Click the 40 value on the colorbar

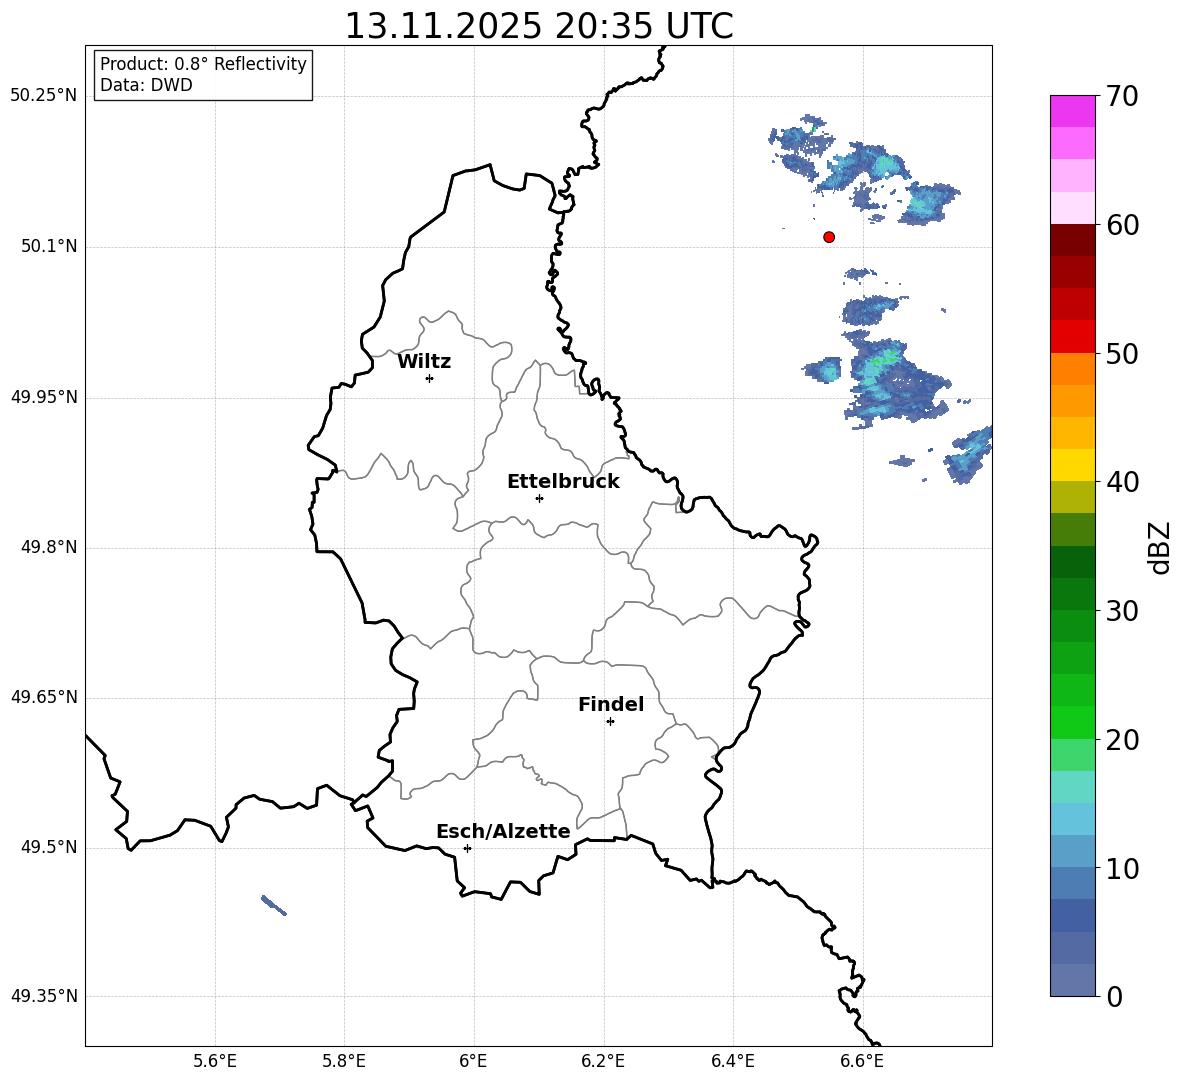(x=1122, y=482)
